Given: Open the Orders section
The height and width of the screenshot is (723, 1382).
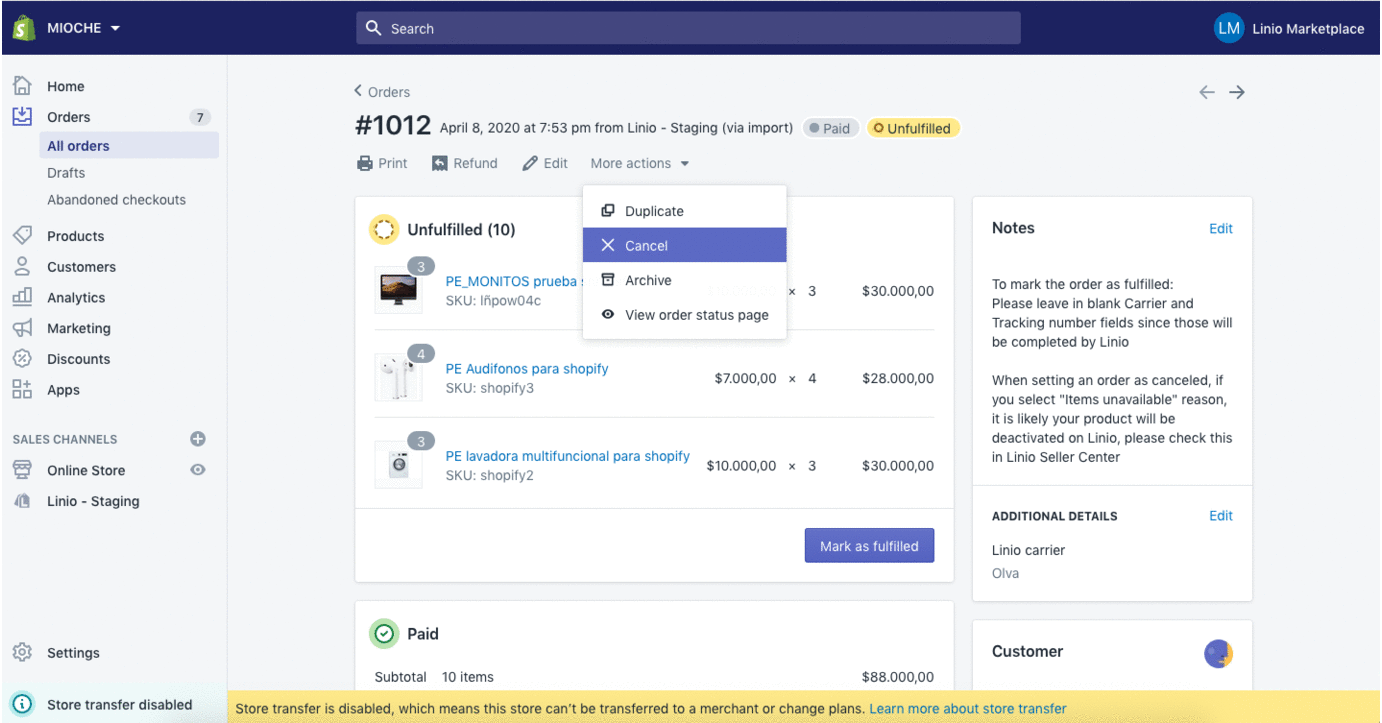Looking at the screenshot, I should tap(69, 117).
